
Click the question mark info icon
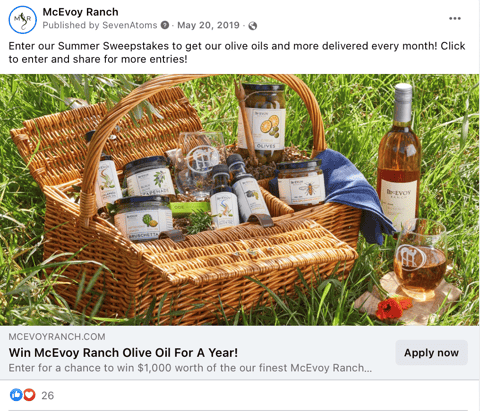(165, 25)
